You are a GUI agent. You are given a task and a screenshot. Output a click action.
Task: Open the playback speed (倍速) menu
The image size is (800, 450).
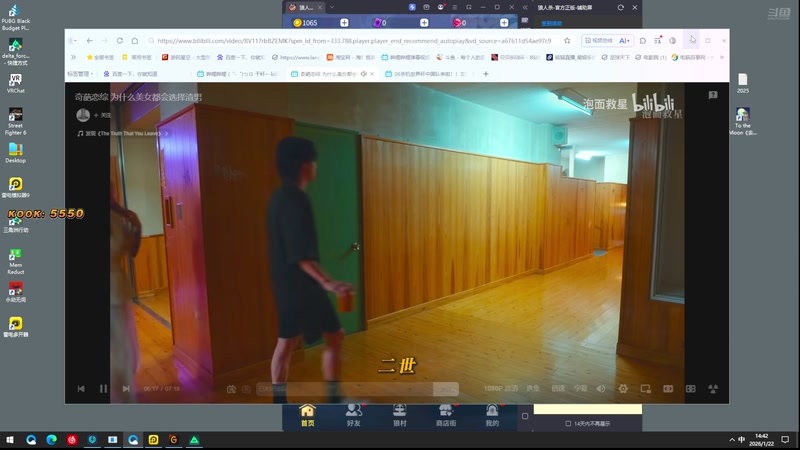(x=558, y=389)
